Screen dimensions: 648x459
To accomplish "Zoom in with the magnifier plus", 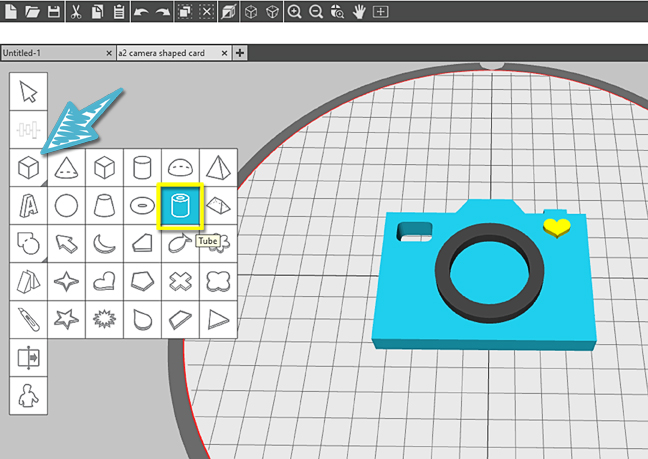I will 294,12.
